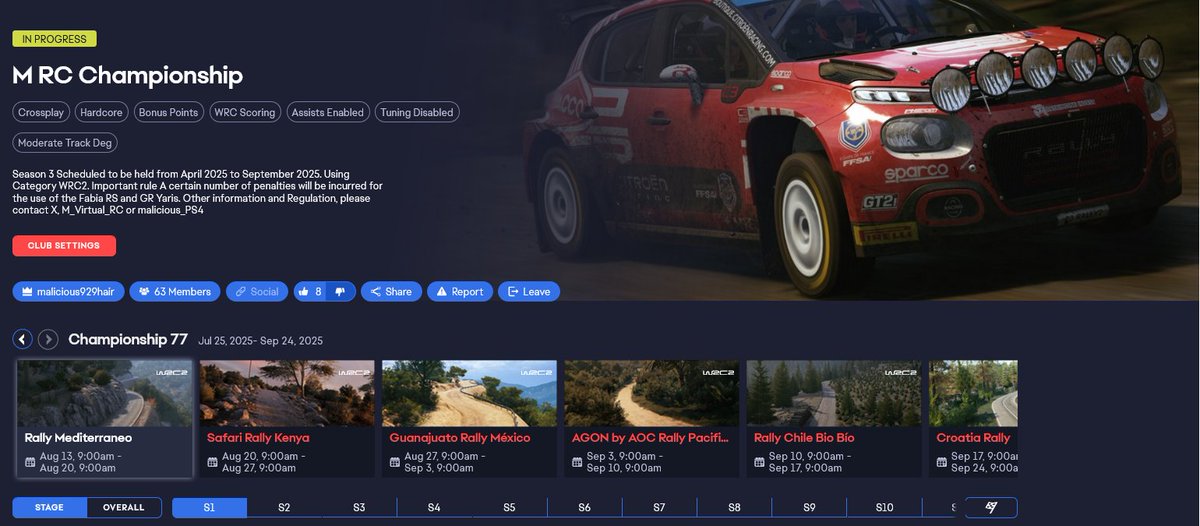Select stage tab S5
1200x526 pixels.
tap(509, 508)
